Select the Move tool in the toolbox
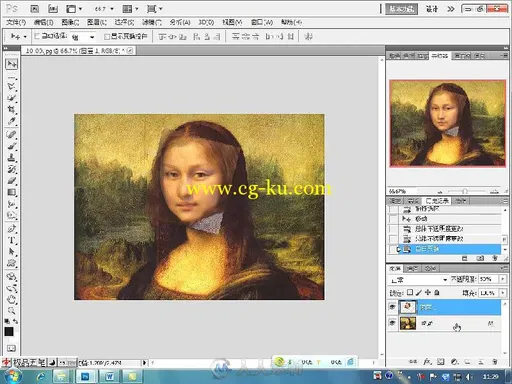The image size is (512, 384). point(11,64)
